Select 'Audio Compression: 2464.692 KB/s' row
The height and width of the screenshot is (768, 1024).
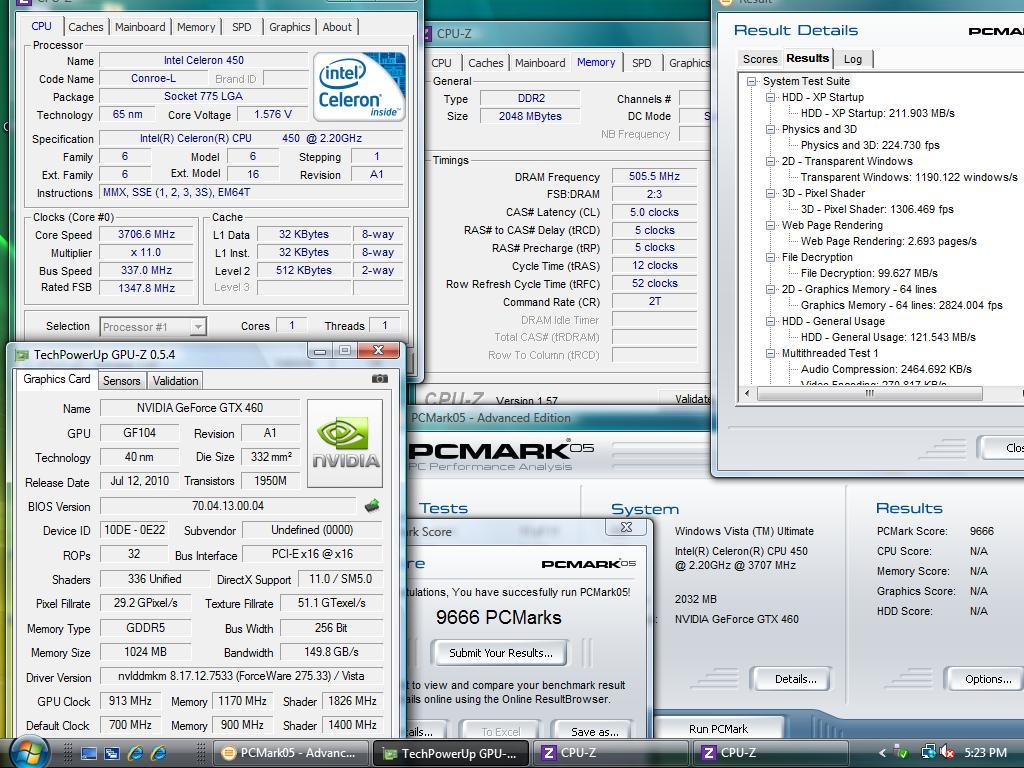pos(886,369)
